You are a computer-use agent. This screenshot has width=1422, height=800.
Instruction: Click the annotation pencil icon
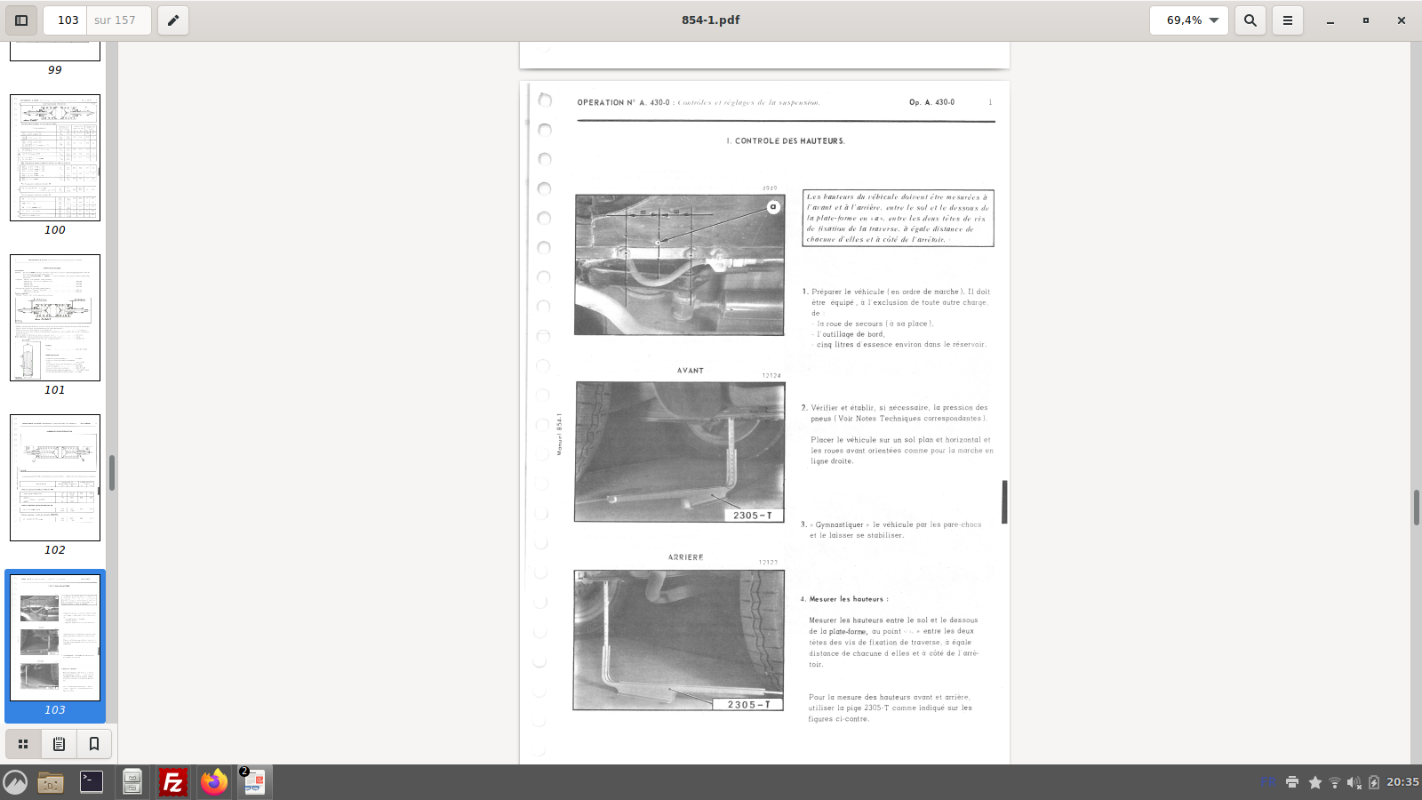(x=173, y=20)
